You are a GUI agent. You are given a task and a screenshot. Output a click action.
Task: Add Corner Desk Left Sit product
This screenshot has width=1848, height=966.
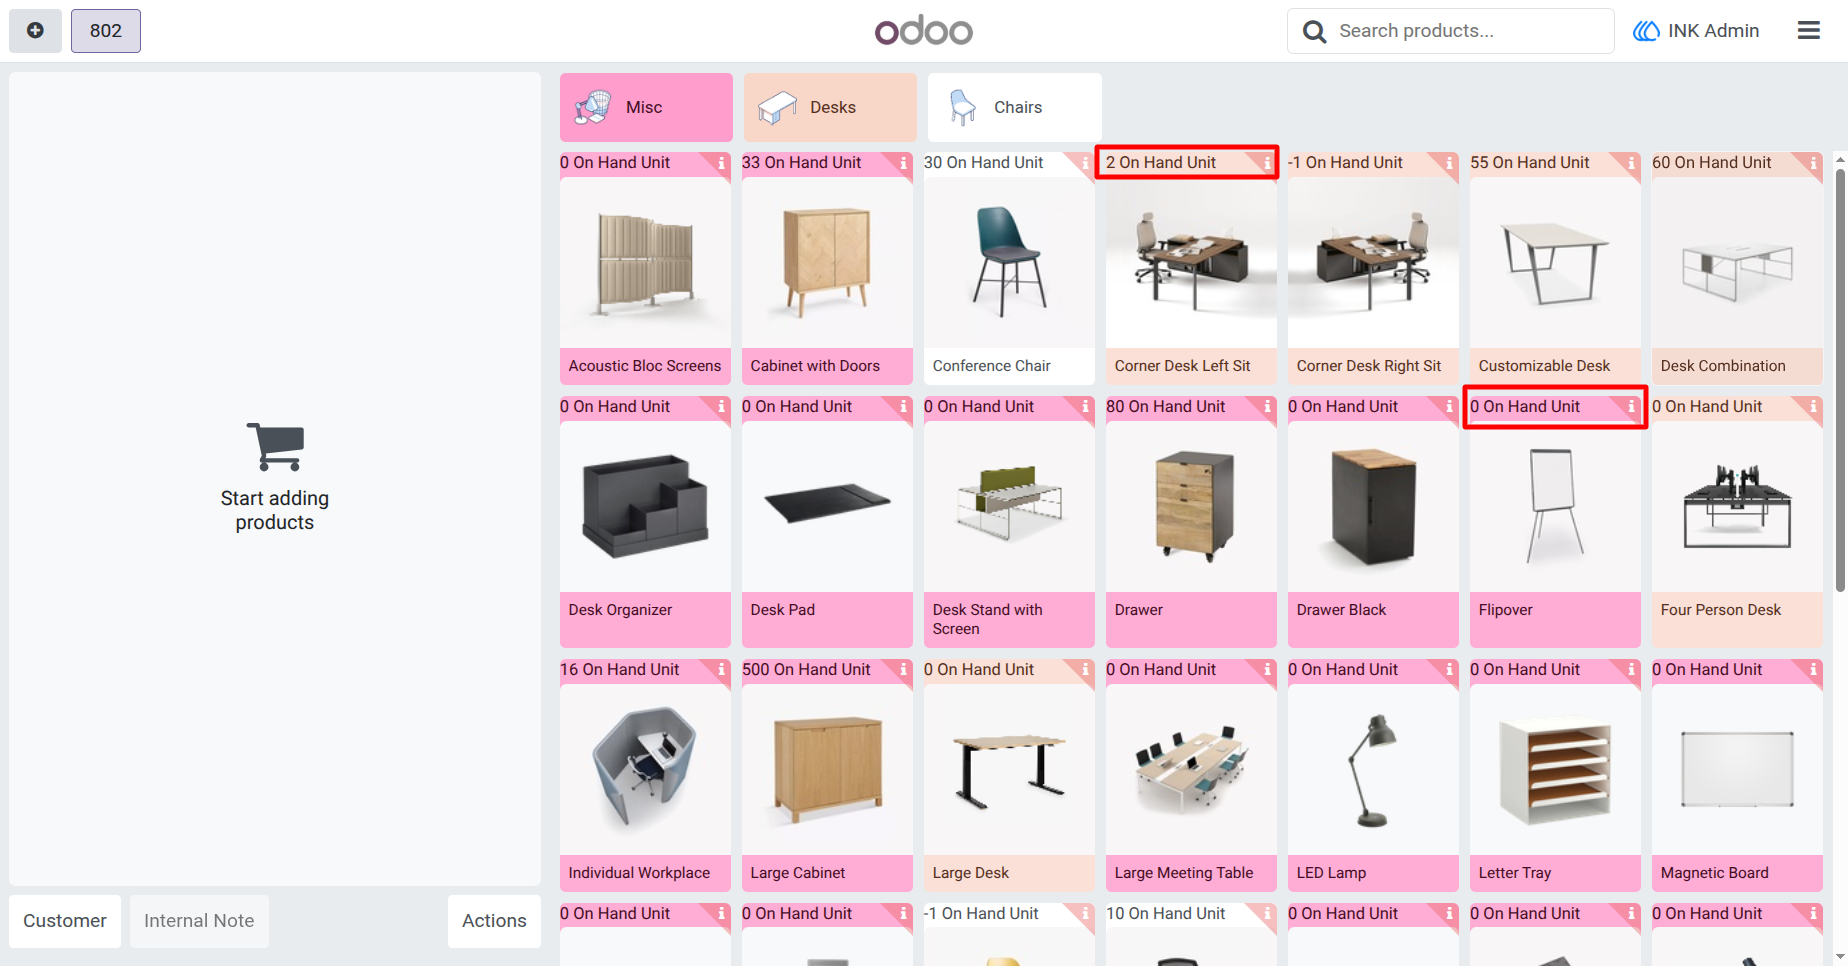click(1191, 268)
